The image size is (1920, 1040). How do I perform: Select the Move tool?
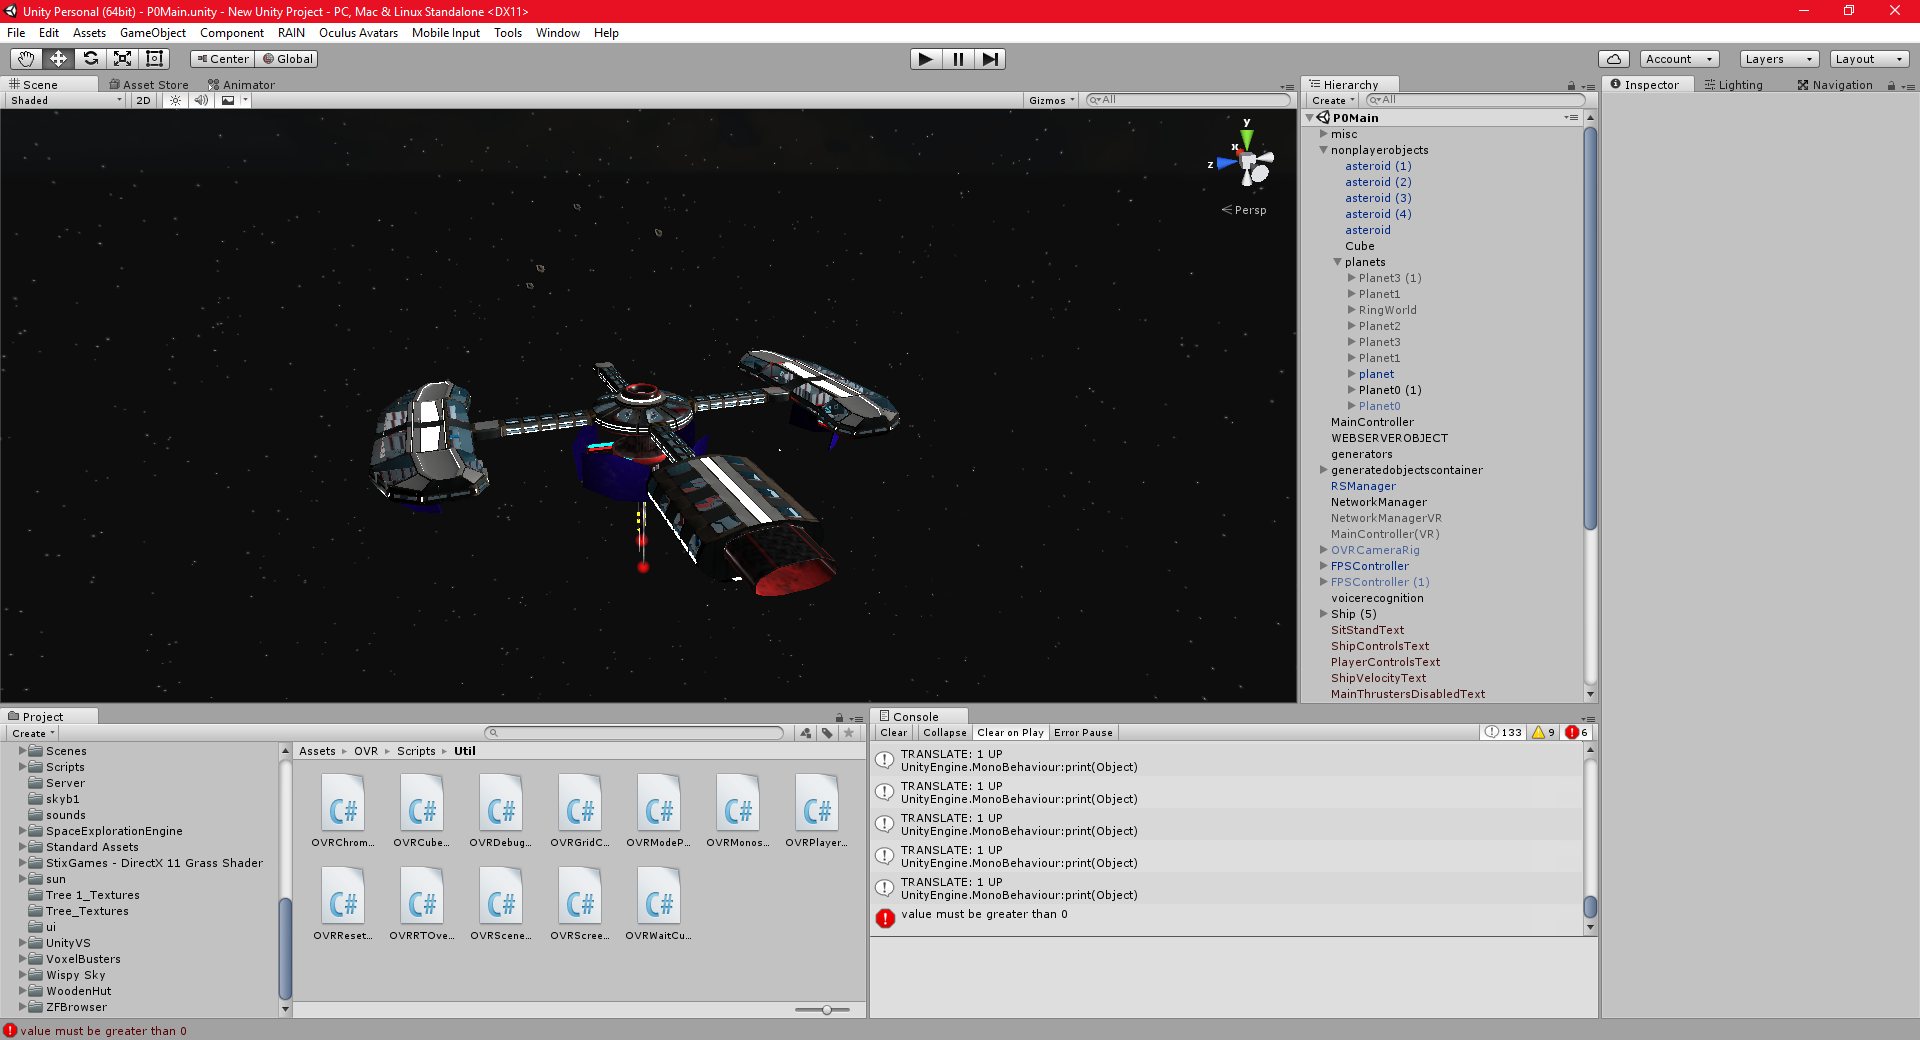pyautogui.click(x=58, y=59)
